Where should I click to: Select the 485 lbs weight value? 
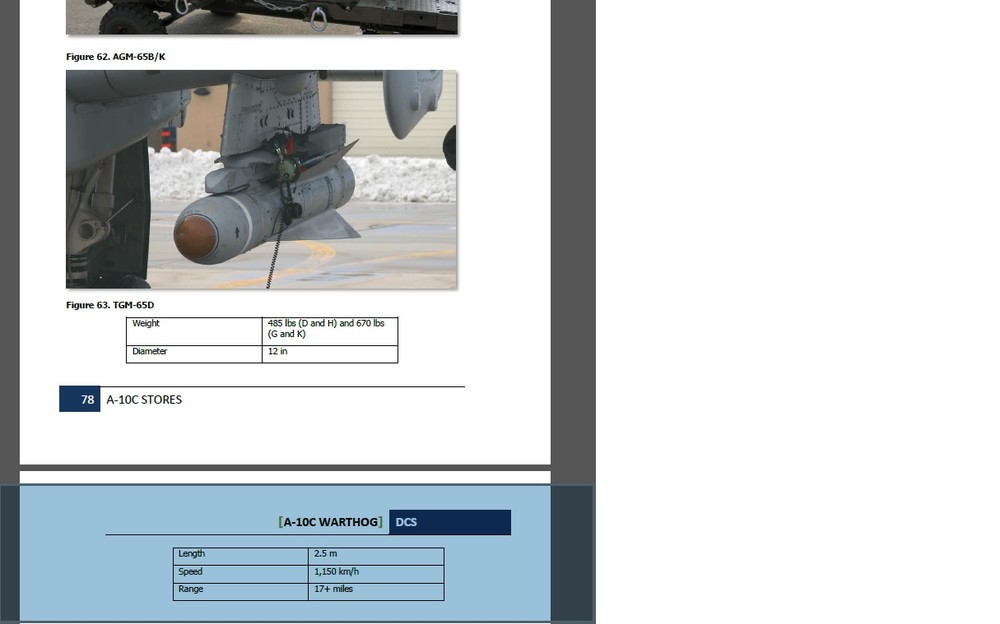pos(322,323)
